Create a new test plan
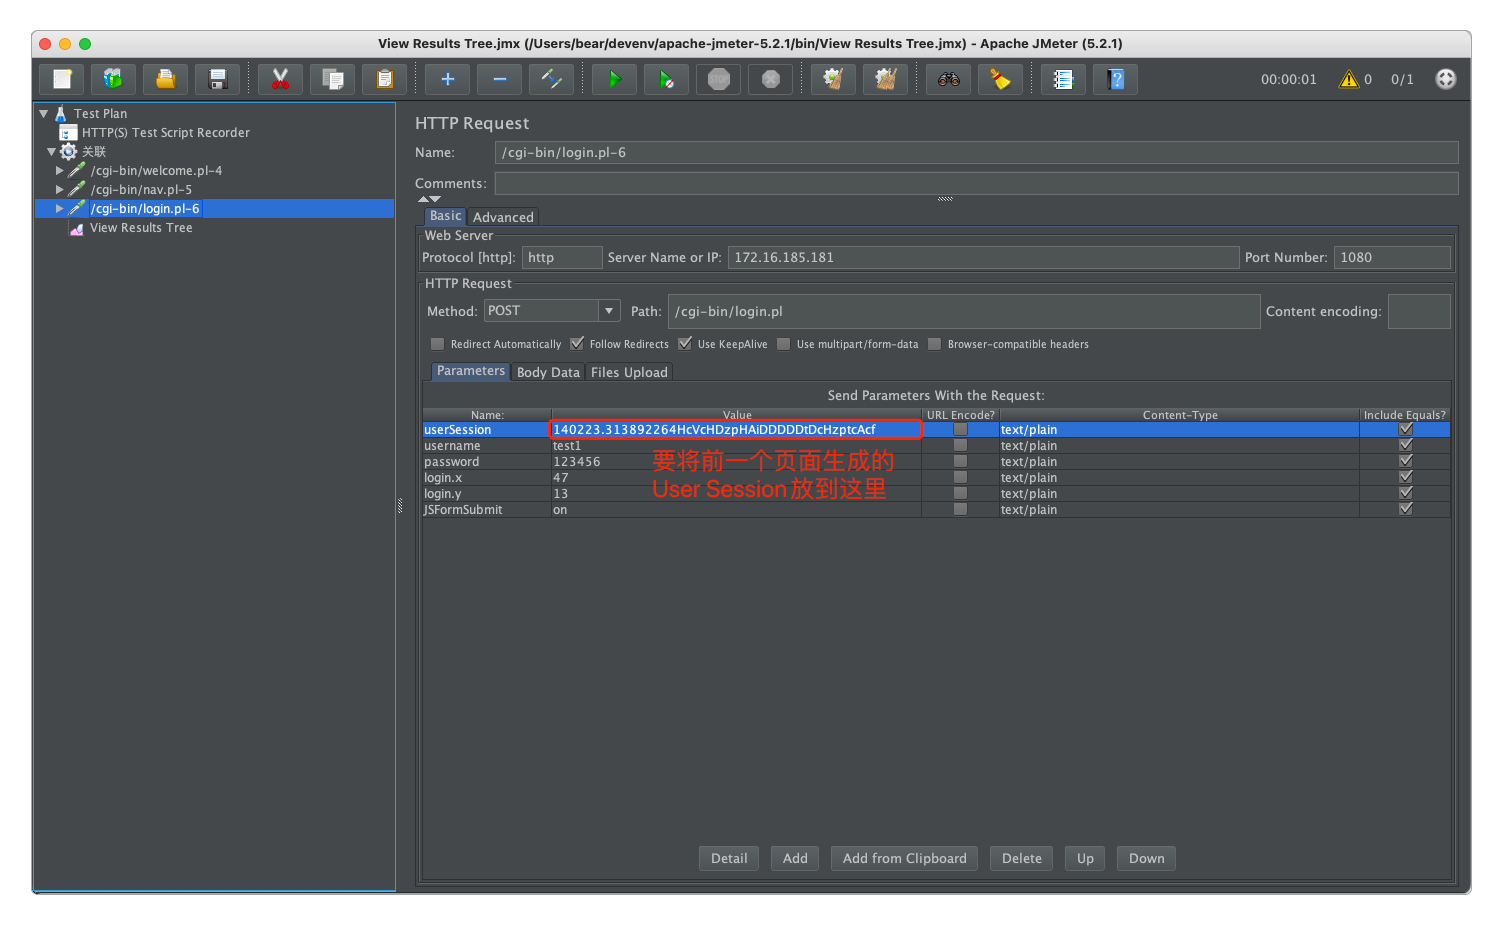The width and height of the screenshot is (1502, 925). (62, 79)
